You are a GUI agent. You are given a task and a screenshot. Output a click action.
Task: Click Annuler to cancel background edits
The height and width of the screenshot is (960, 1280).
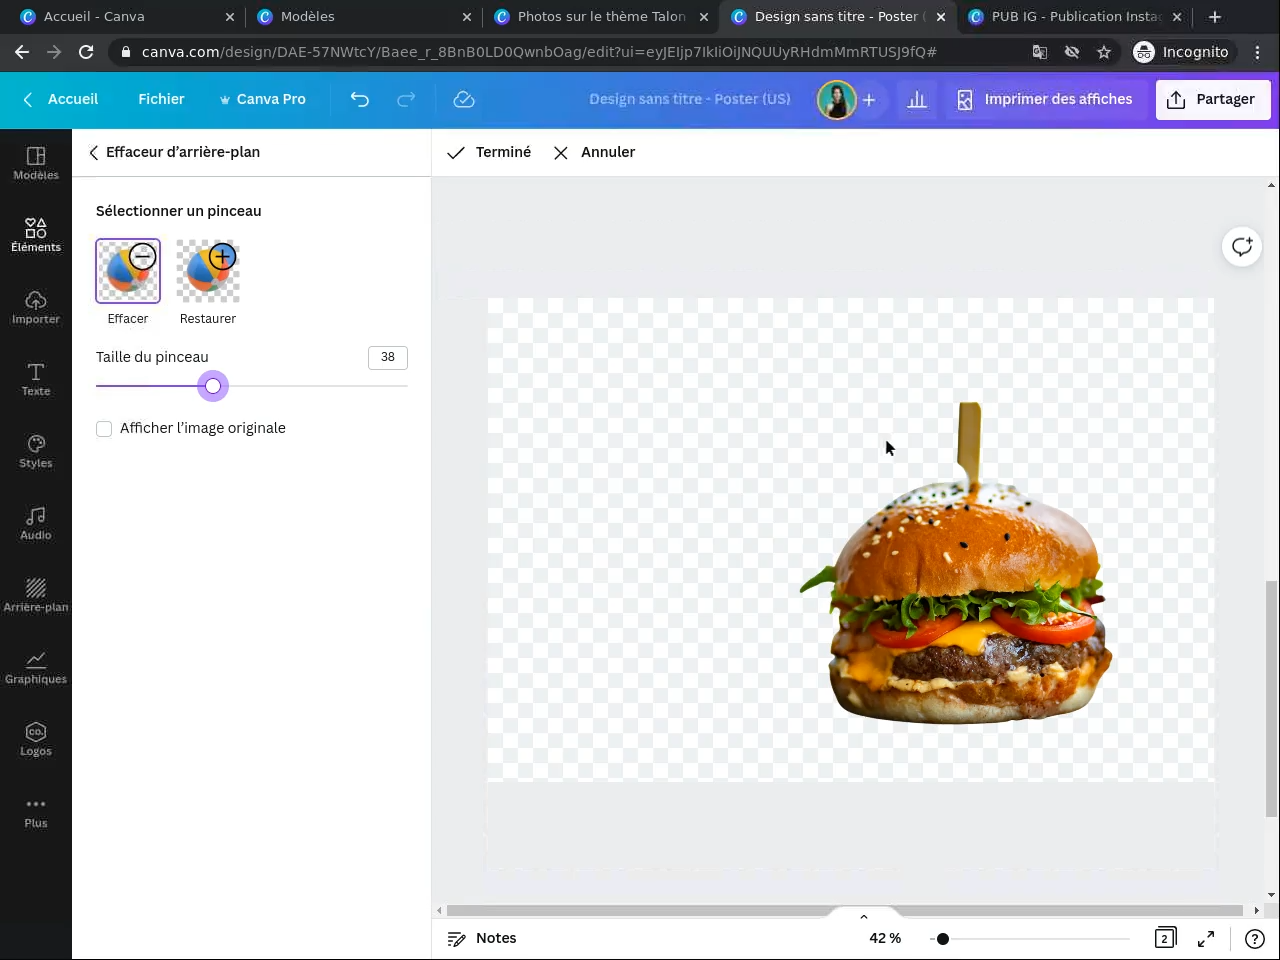pos(594,152)
